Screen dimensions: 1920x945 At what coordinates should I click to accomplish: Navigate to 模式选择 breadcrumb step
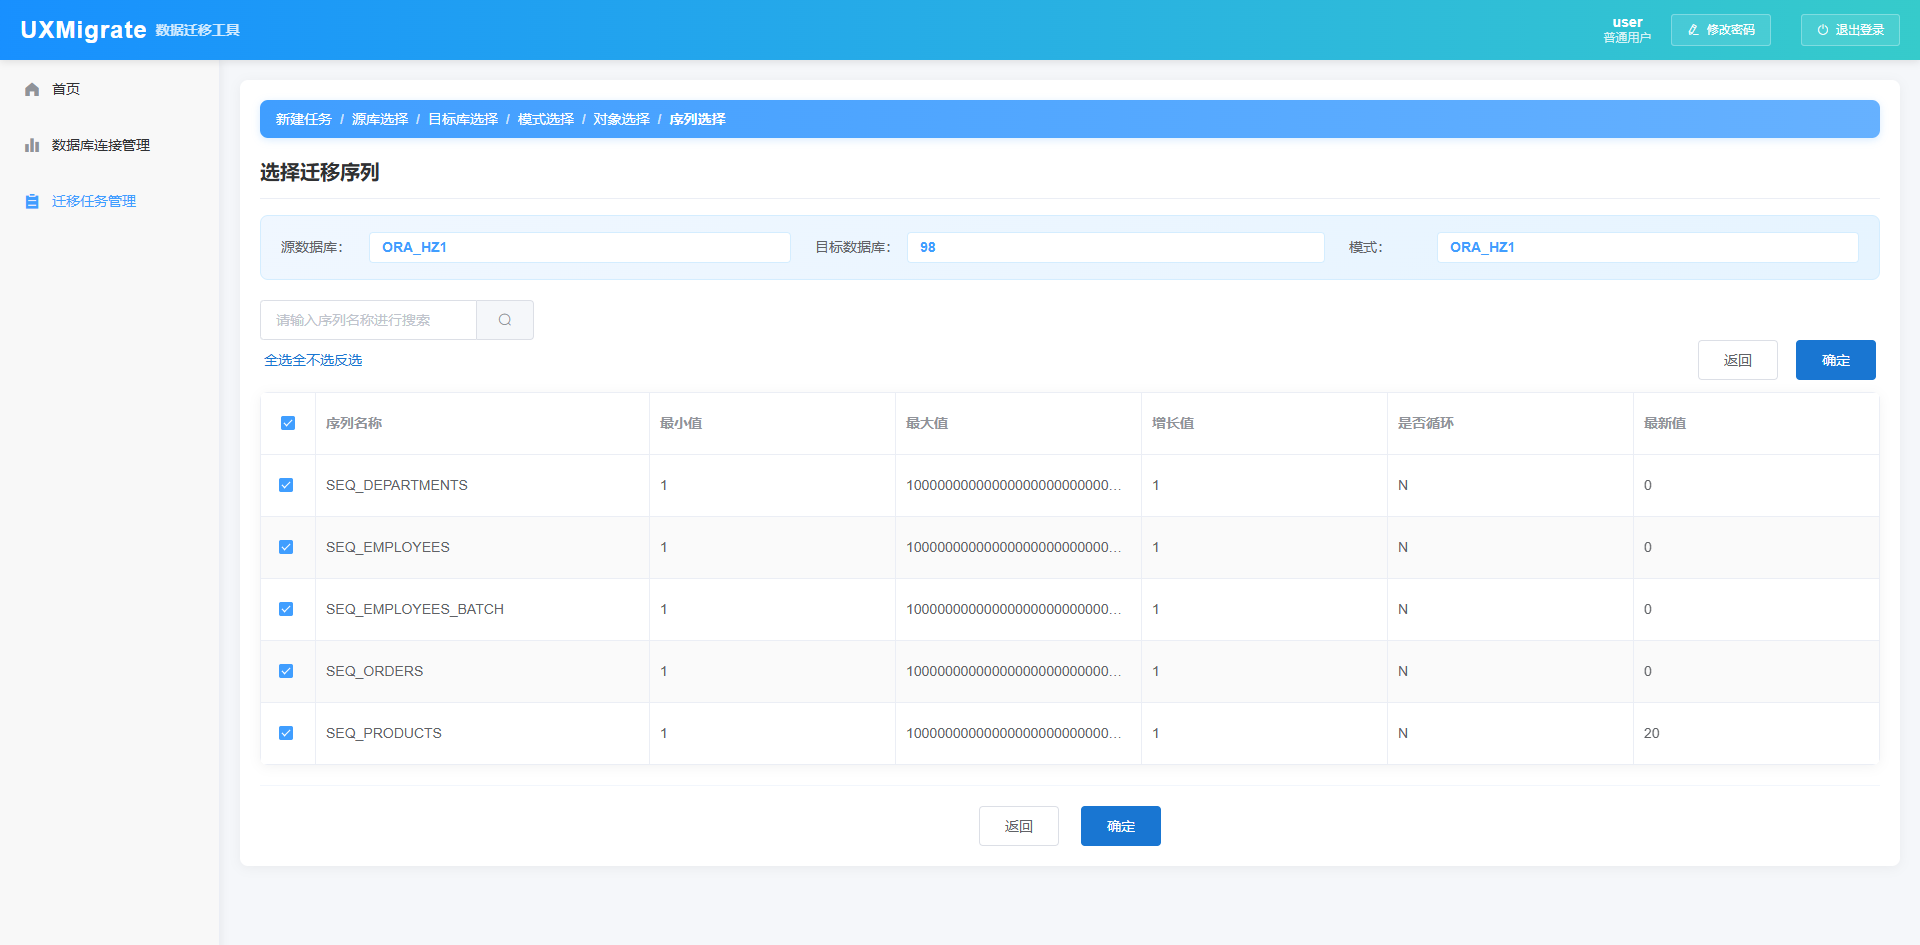point(546,119)
